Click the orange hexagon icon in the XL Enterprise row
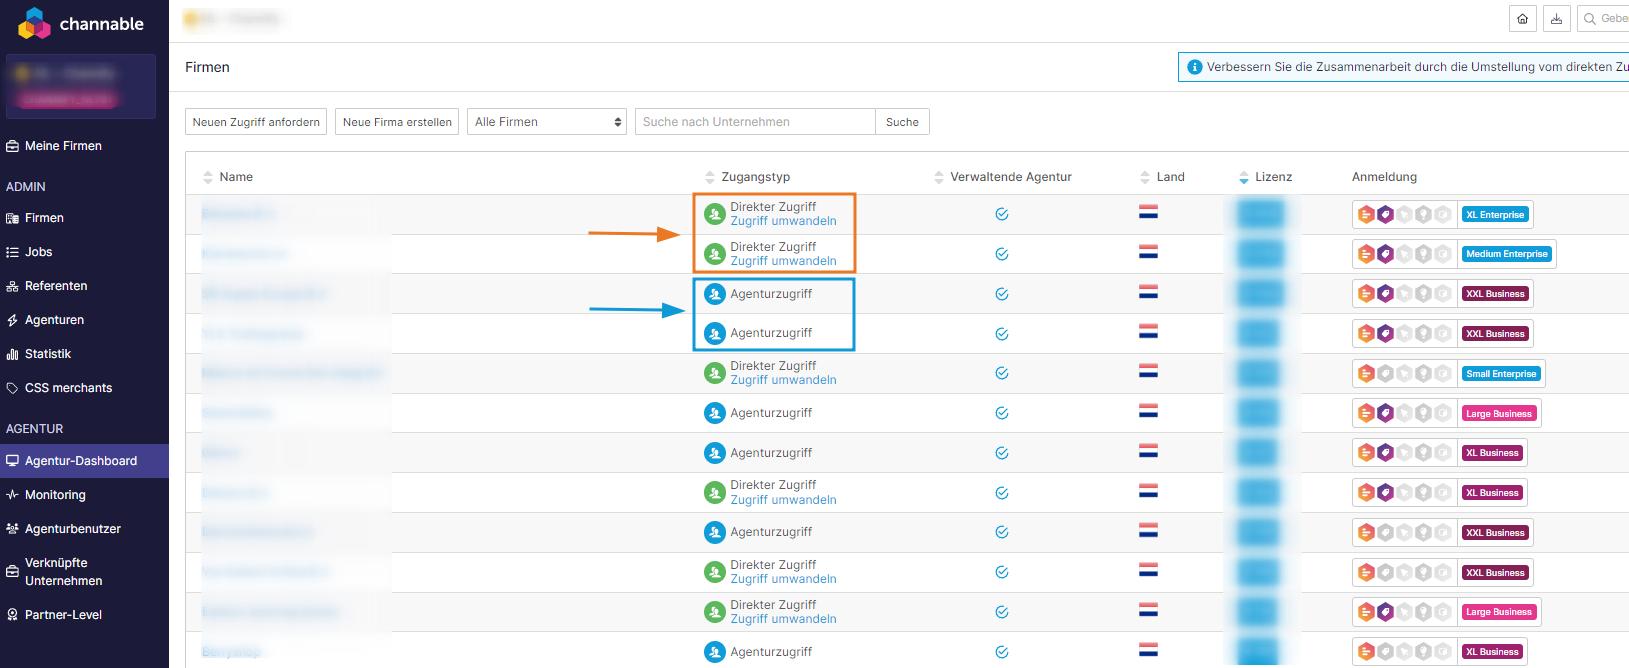1629x668 pixels. tap(1366, 214)
